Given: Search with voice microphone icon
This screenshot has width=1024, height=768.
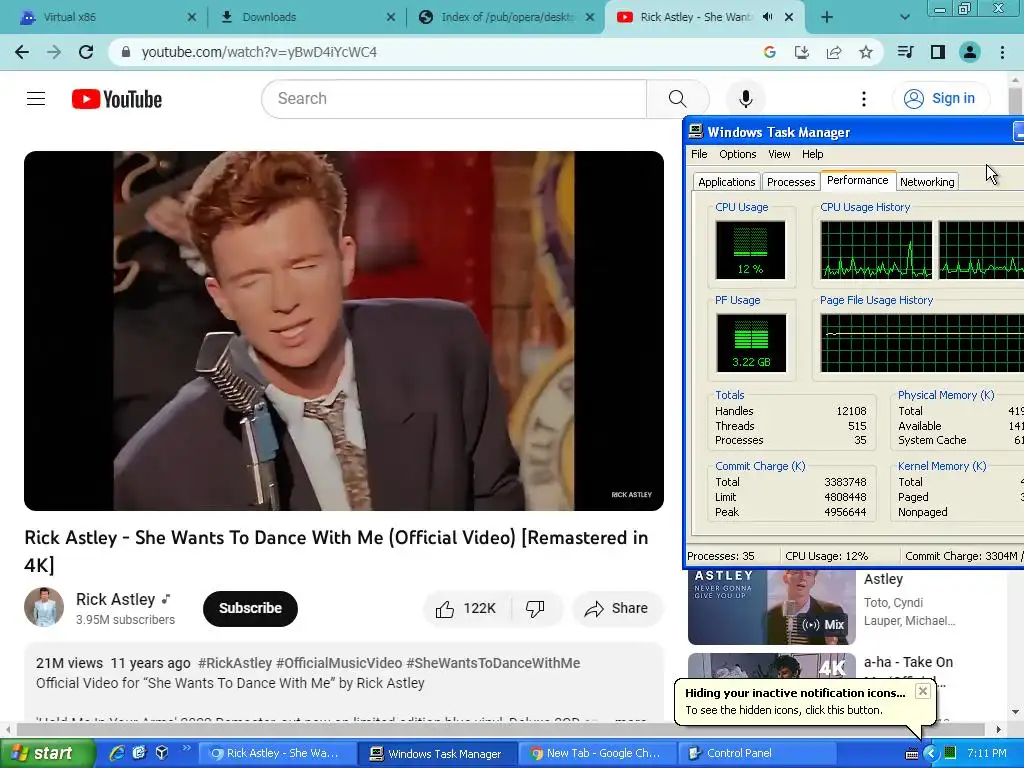Looking at the screenshot, I should point(745,99).
